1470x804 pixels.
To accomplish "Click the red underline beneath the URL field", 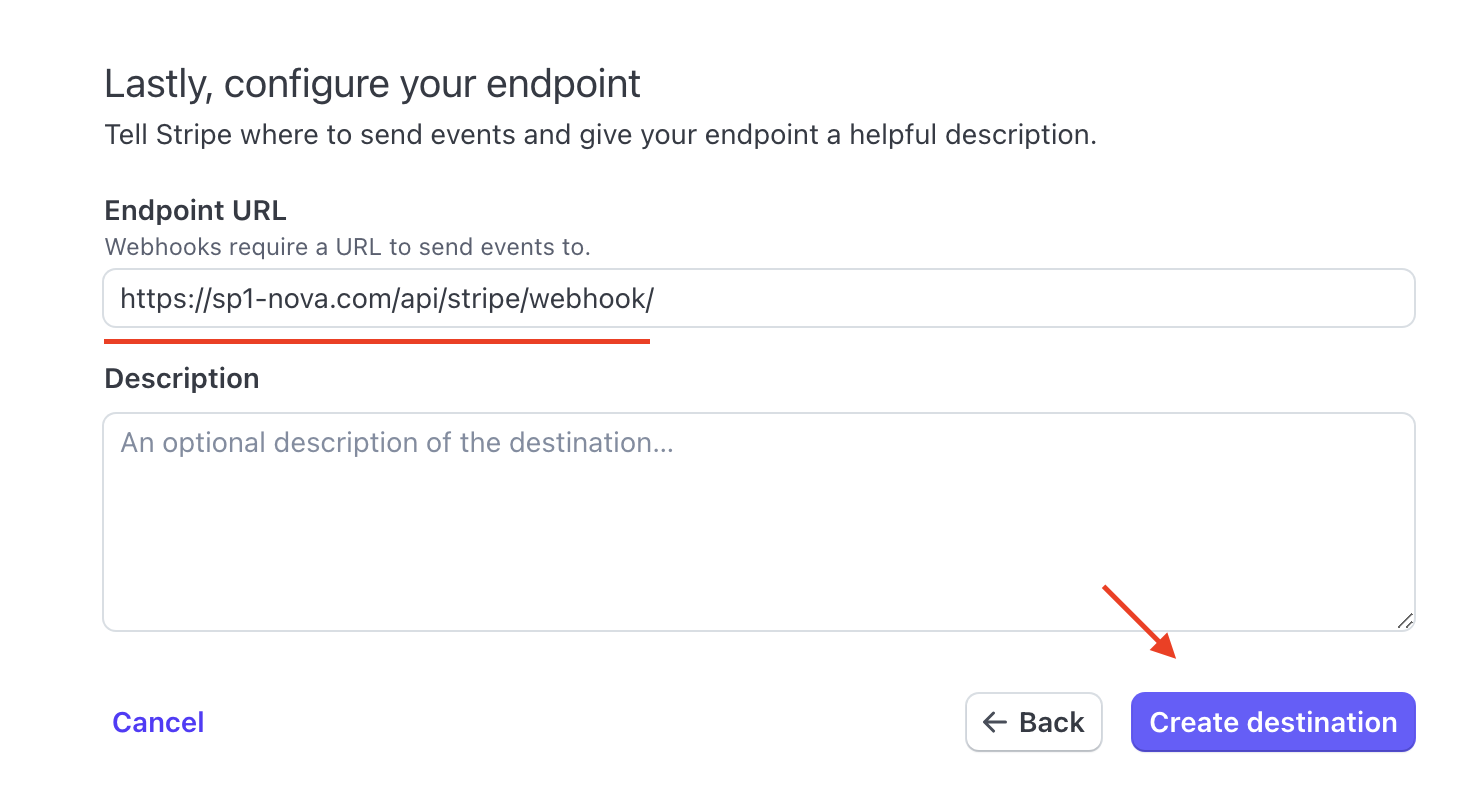I will coord(377,341).
